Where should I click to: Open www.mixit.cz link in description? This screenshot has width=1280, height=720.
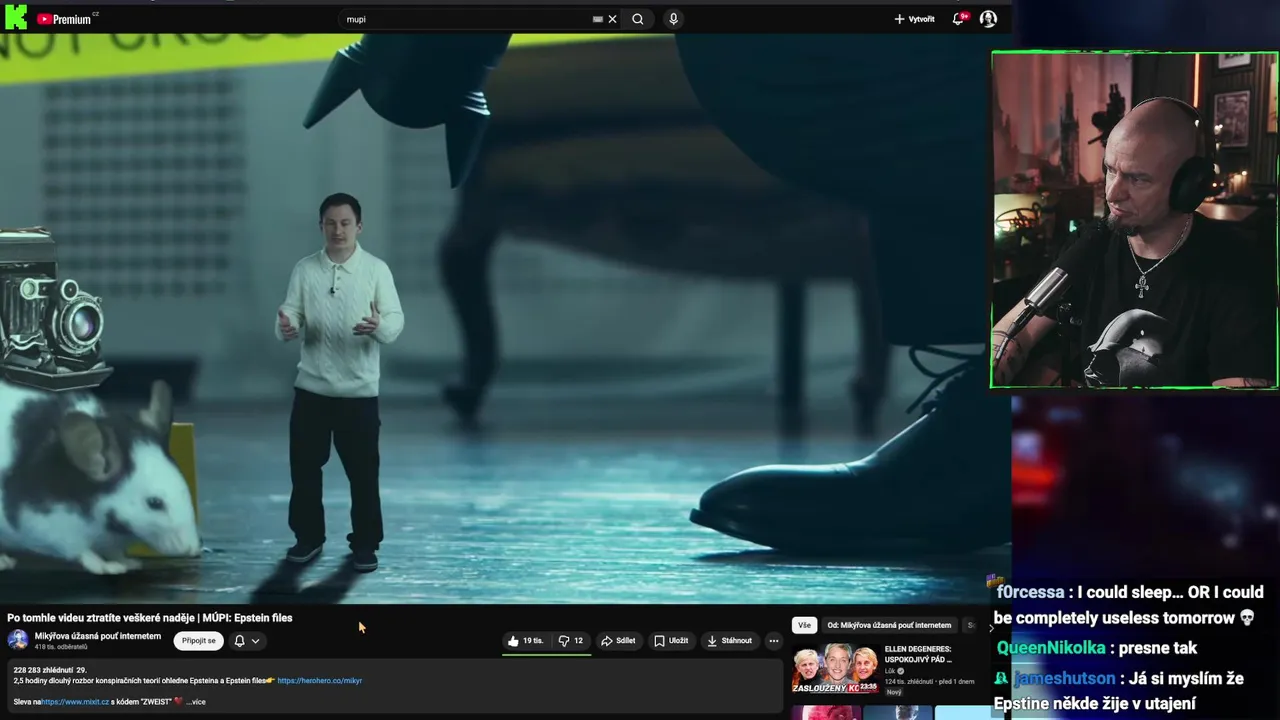75,702
